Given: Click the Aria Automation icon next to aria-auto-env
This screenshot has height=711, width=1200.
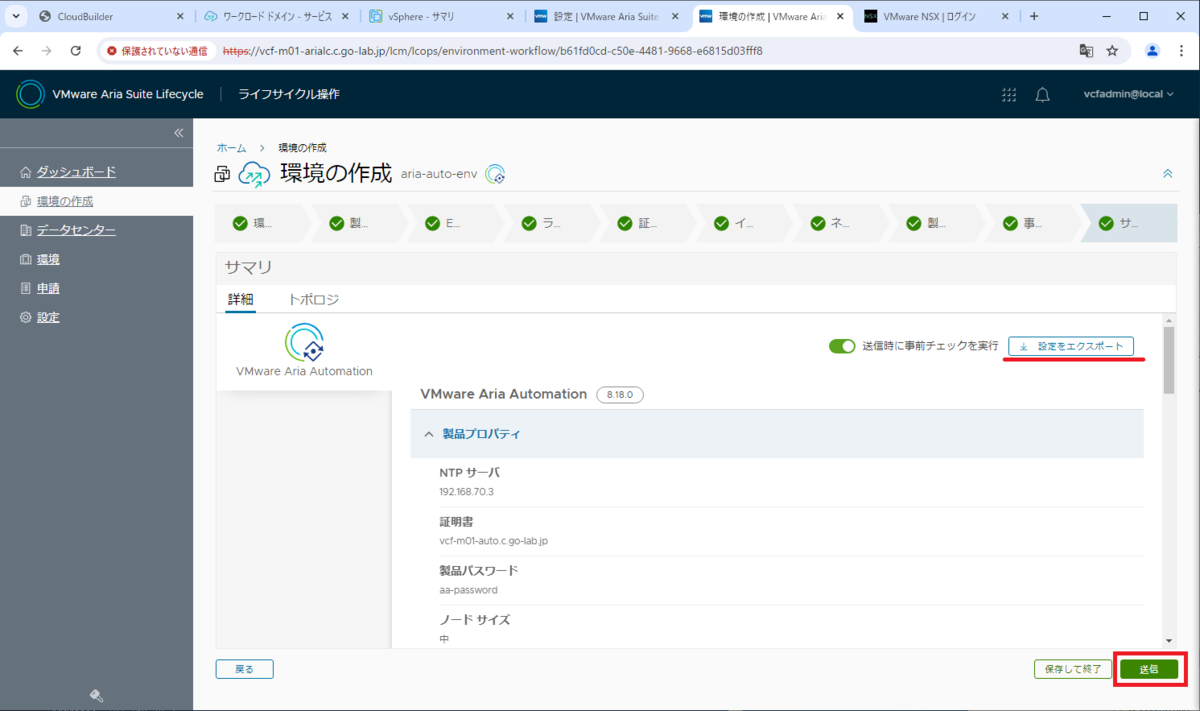Looking at the screenshot, I should (x=495, y=175).
